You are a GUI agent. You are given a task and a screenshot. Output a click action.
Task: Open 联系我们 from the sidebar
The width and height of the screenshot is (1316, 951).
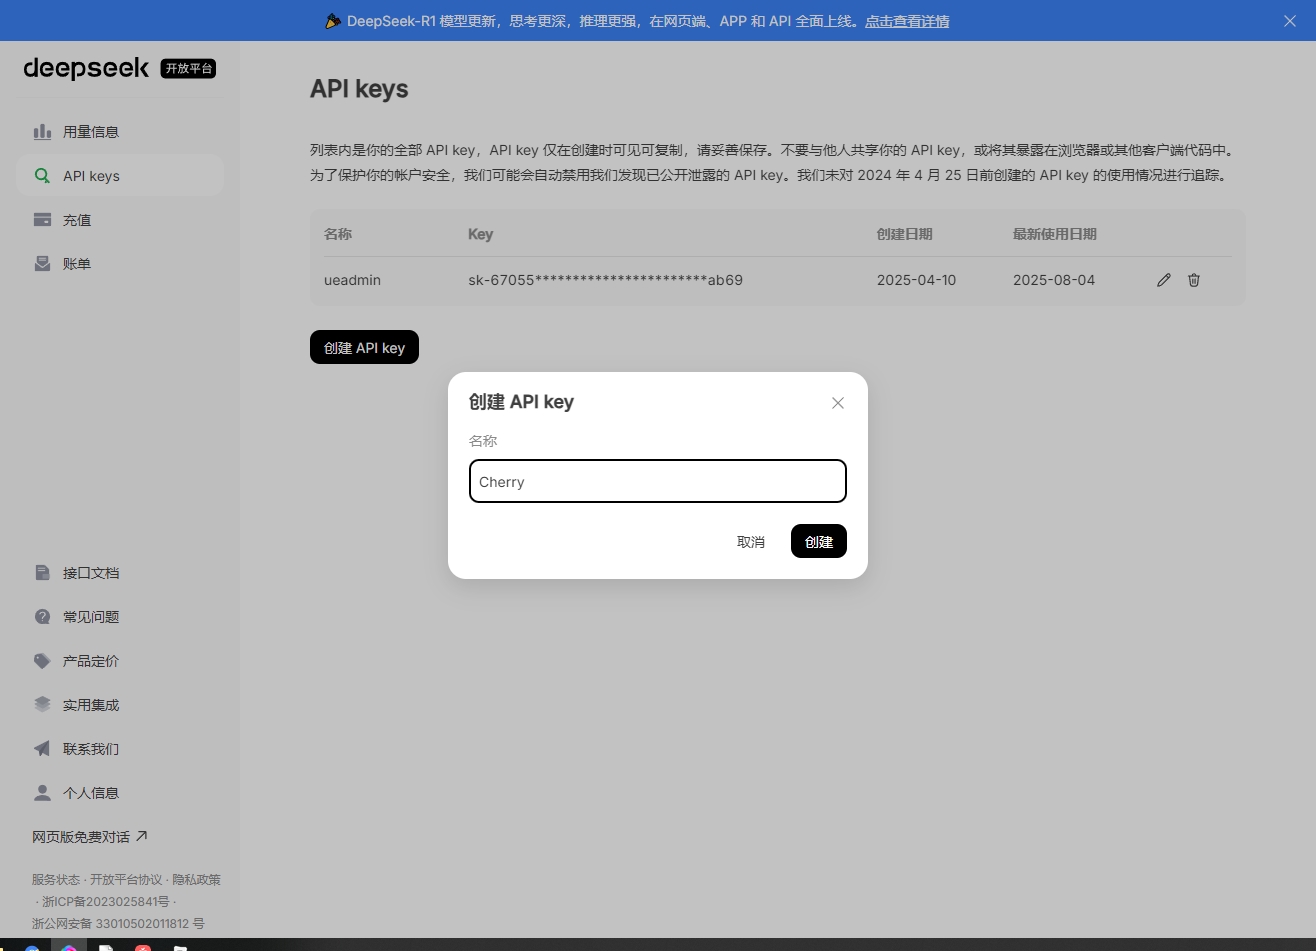coord(120,749)
